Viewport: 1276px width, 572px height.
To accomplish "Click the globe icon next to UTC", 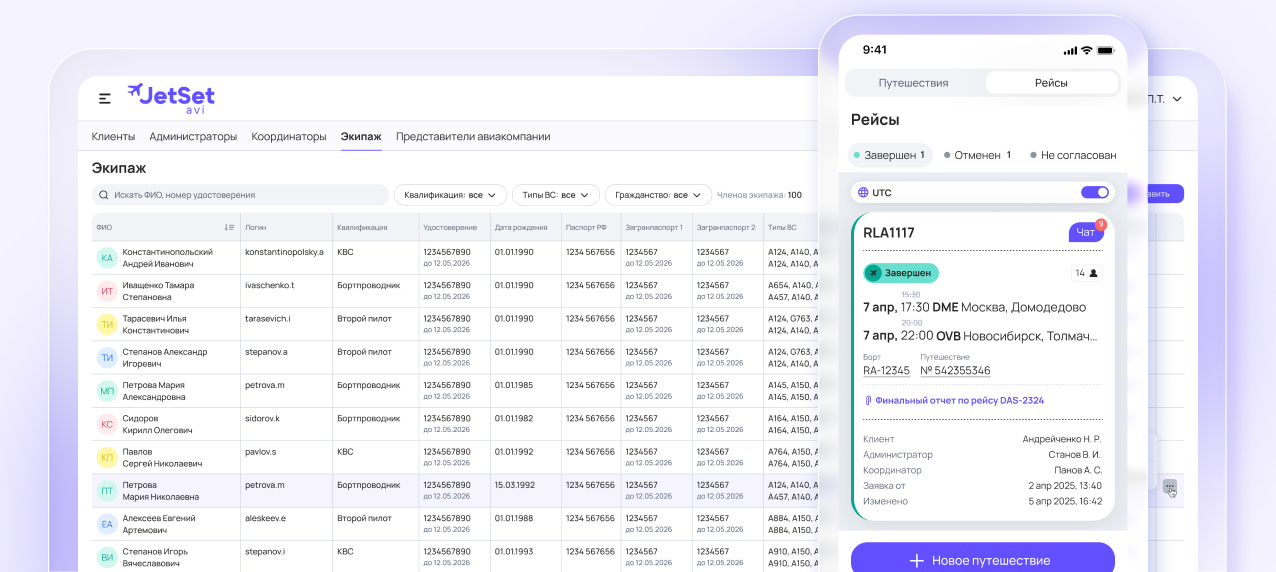I will [862, 192].
